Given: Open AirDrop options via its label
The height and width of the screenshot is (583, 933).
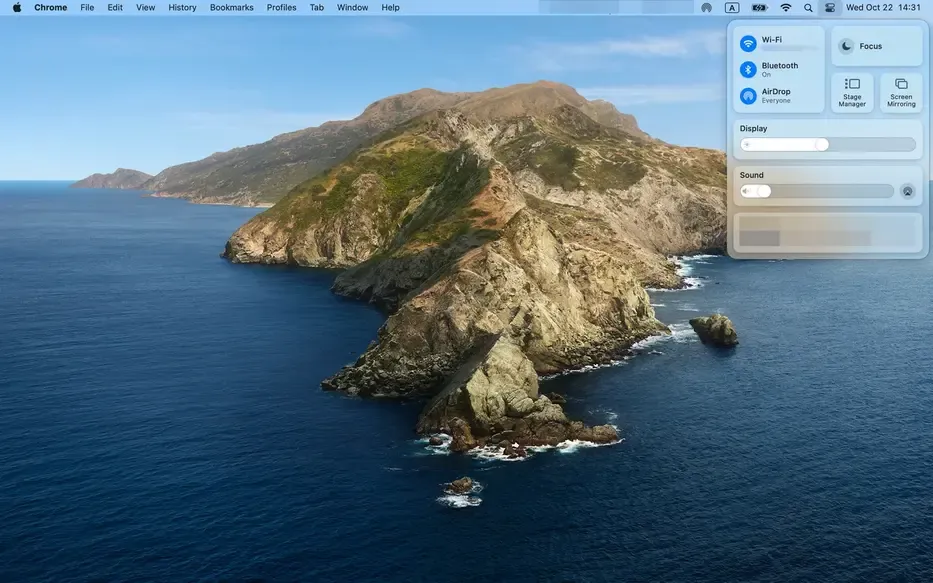Looking at the screenshot, I should [x=776, y=92].
